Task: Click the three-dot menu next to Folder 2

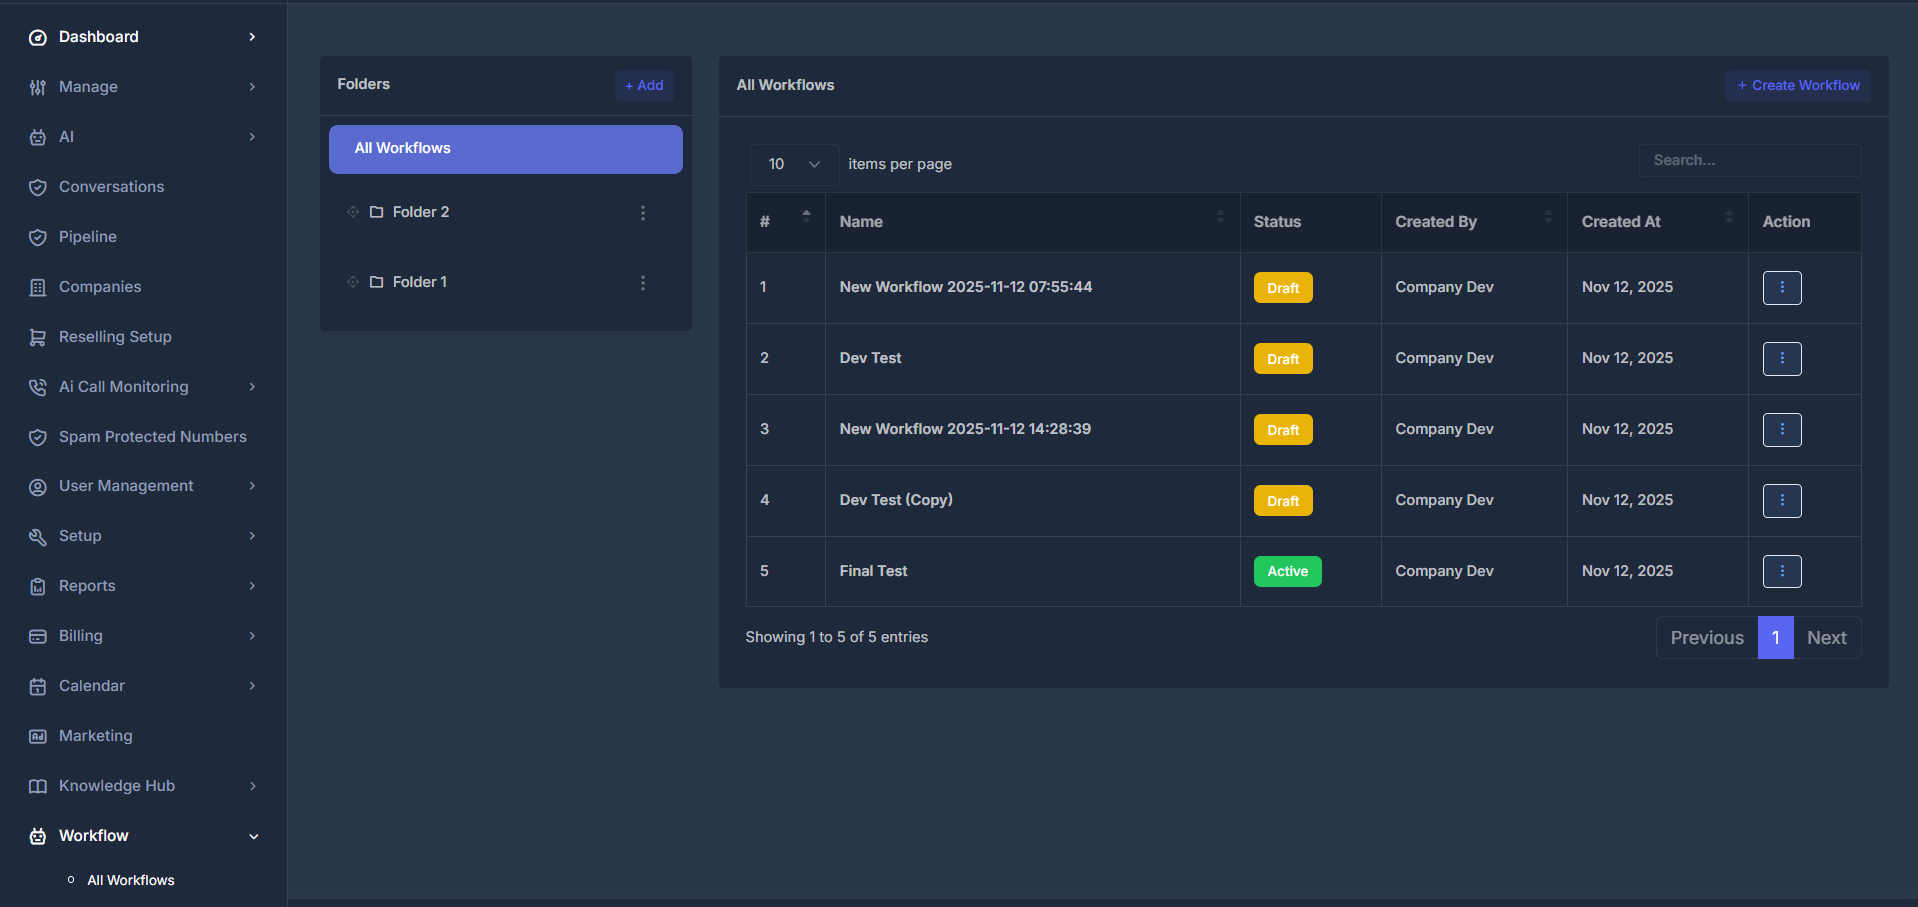Action: pyautogui.click(x=643, y=213)
